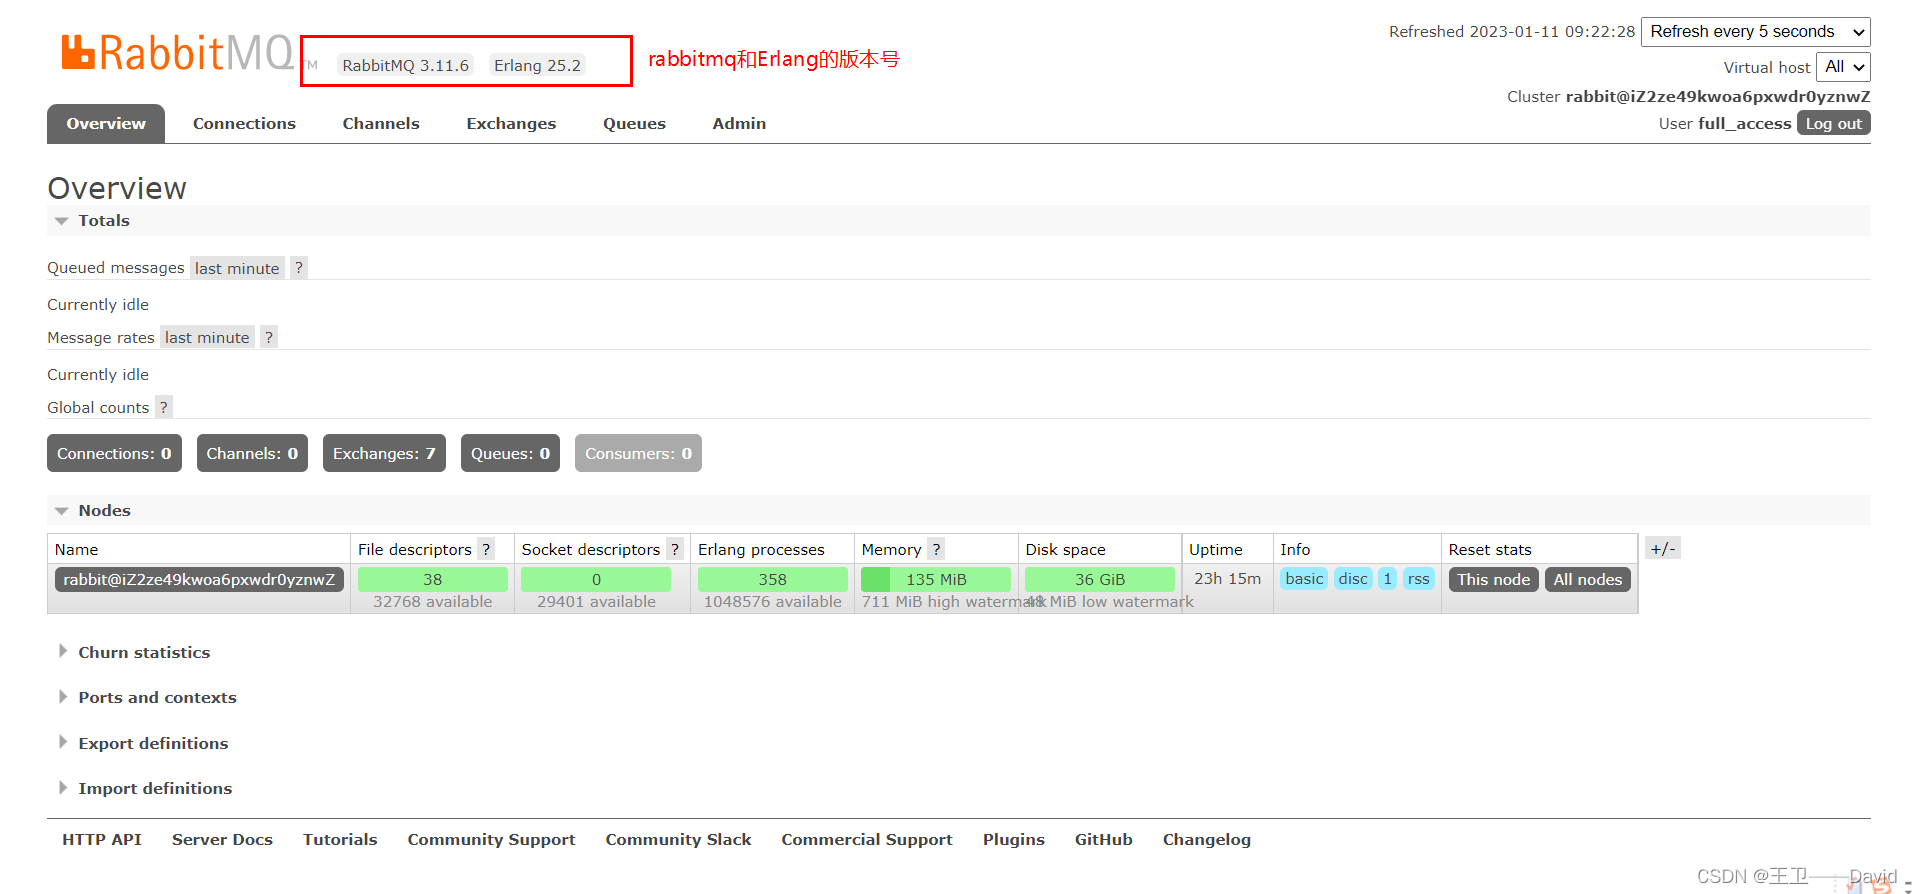Click the RabbitMQ 3.11.6 version badge
The width and height of the screenshot is (1912, 894).
coord(406,65)
